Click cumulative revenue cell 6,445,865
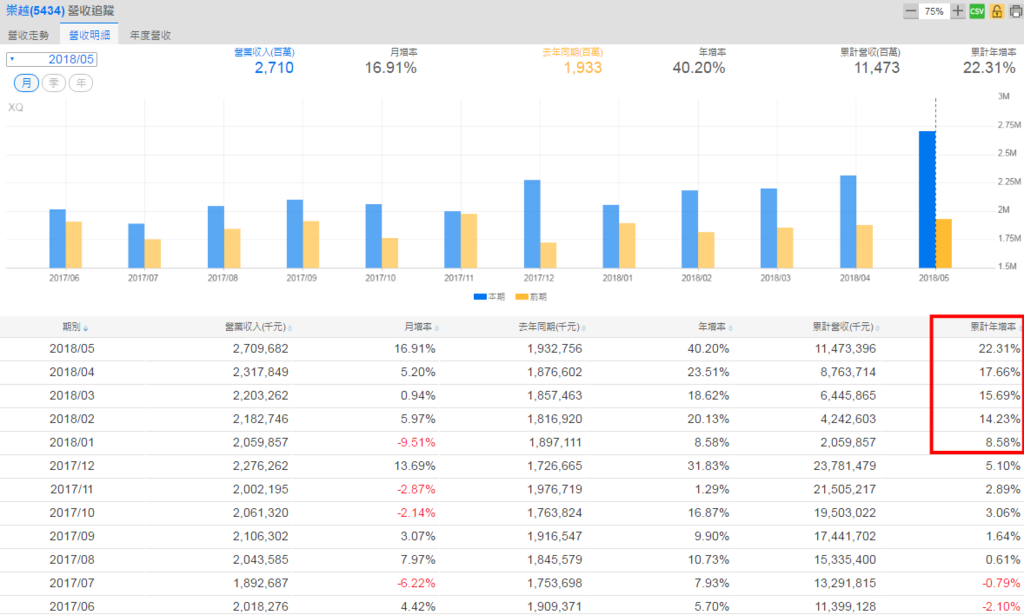Viewport: 1024px width, 615px height. (x=848, y=396)
